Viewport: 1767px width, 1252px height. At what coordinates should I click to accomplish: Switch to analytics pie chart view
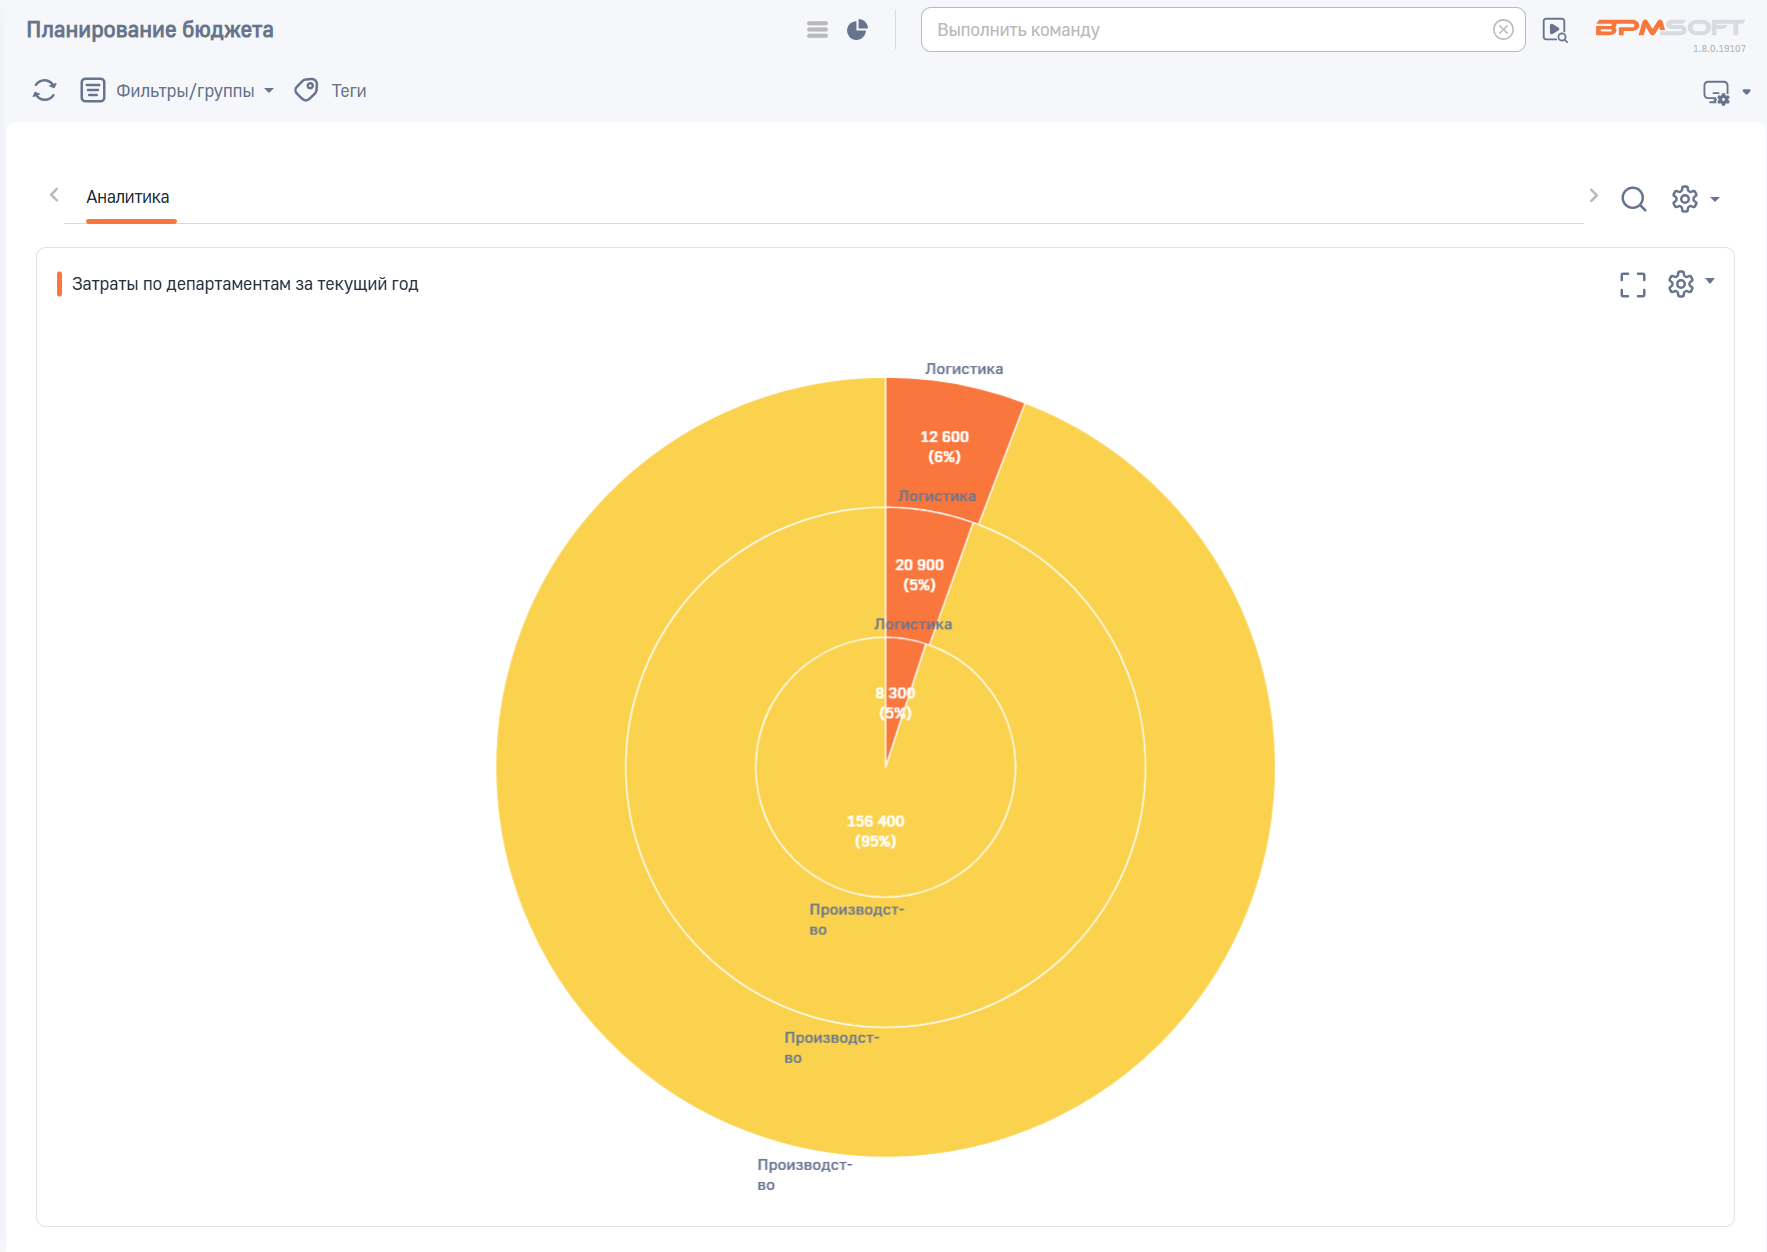pos(857,30)
